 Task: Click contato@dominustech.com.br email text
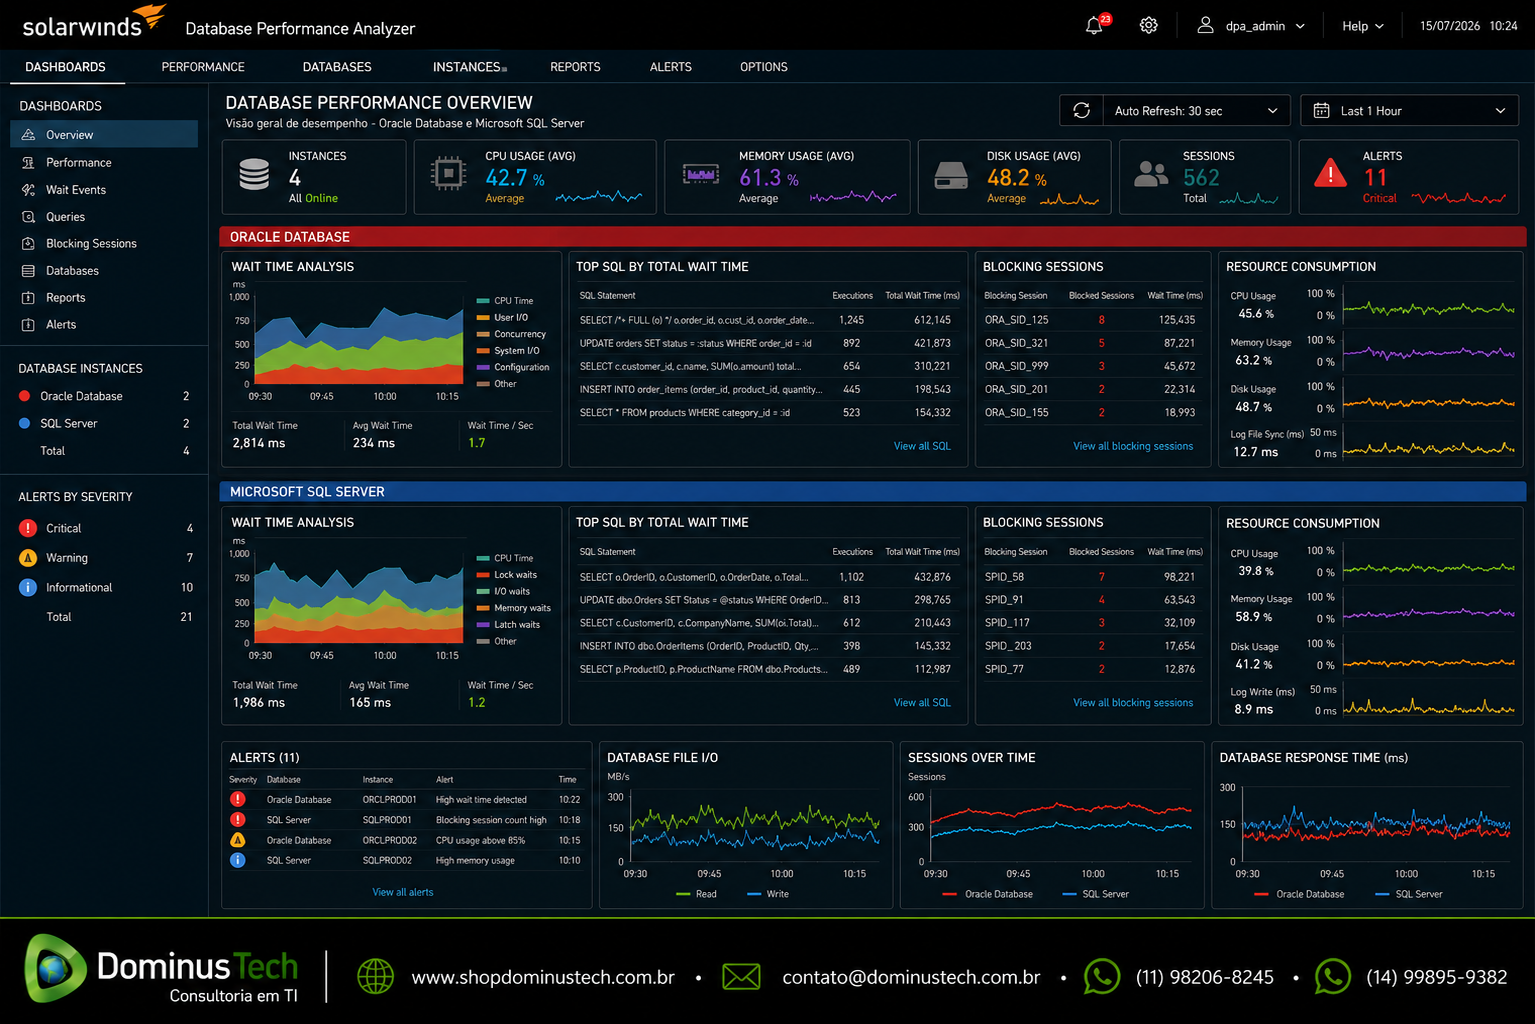911,977
